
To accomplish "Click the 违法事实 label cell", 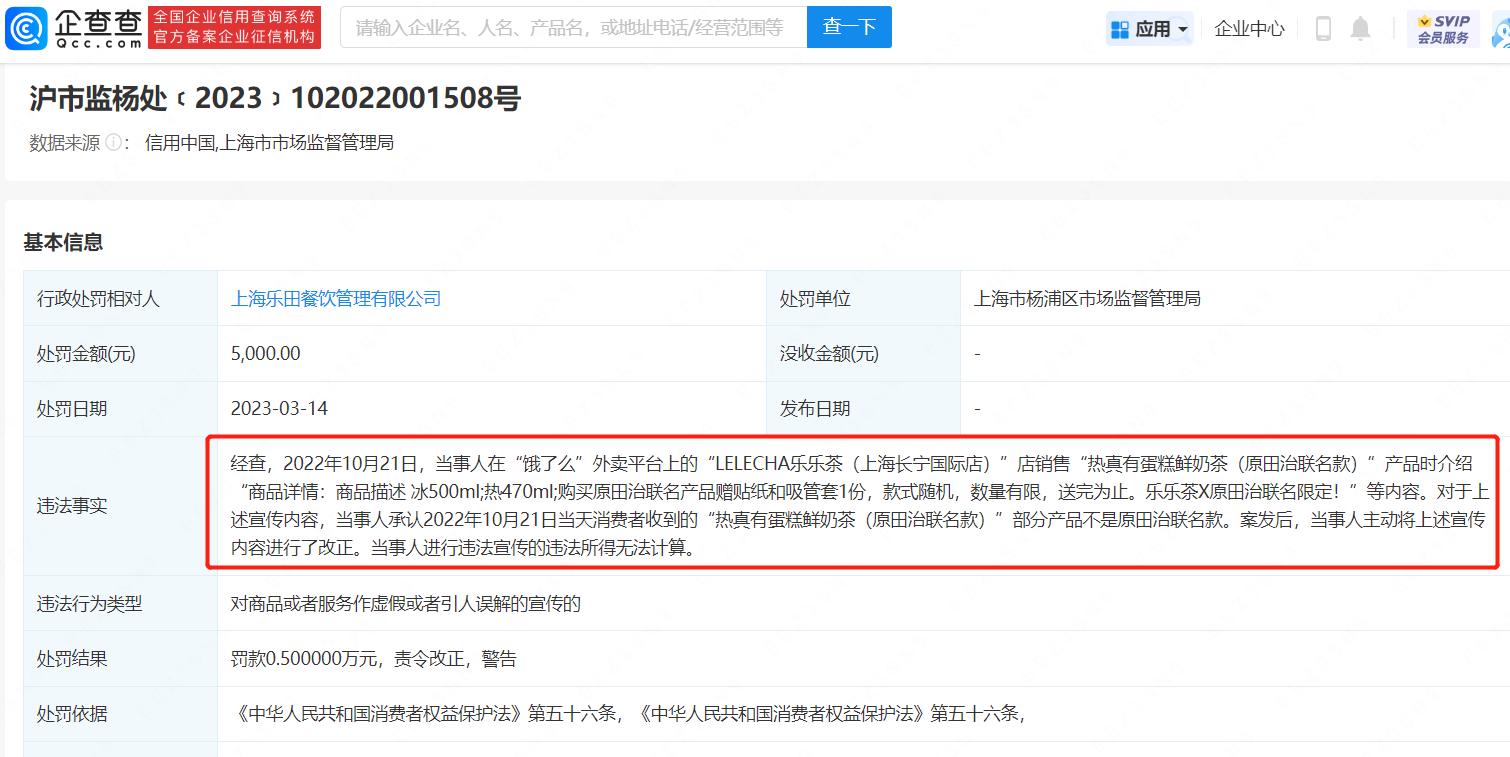I will click(121, 506).
